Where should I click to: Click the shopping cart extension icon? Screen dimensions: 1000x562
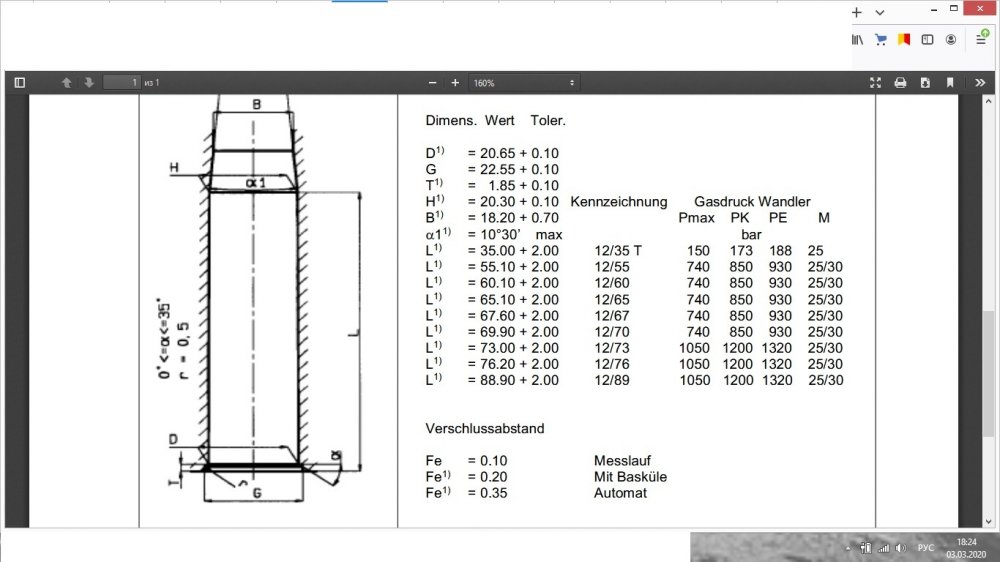point(881,40)
